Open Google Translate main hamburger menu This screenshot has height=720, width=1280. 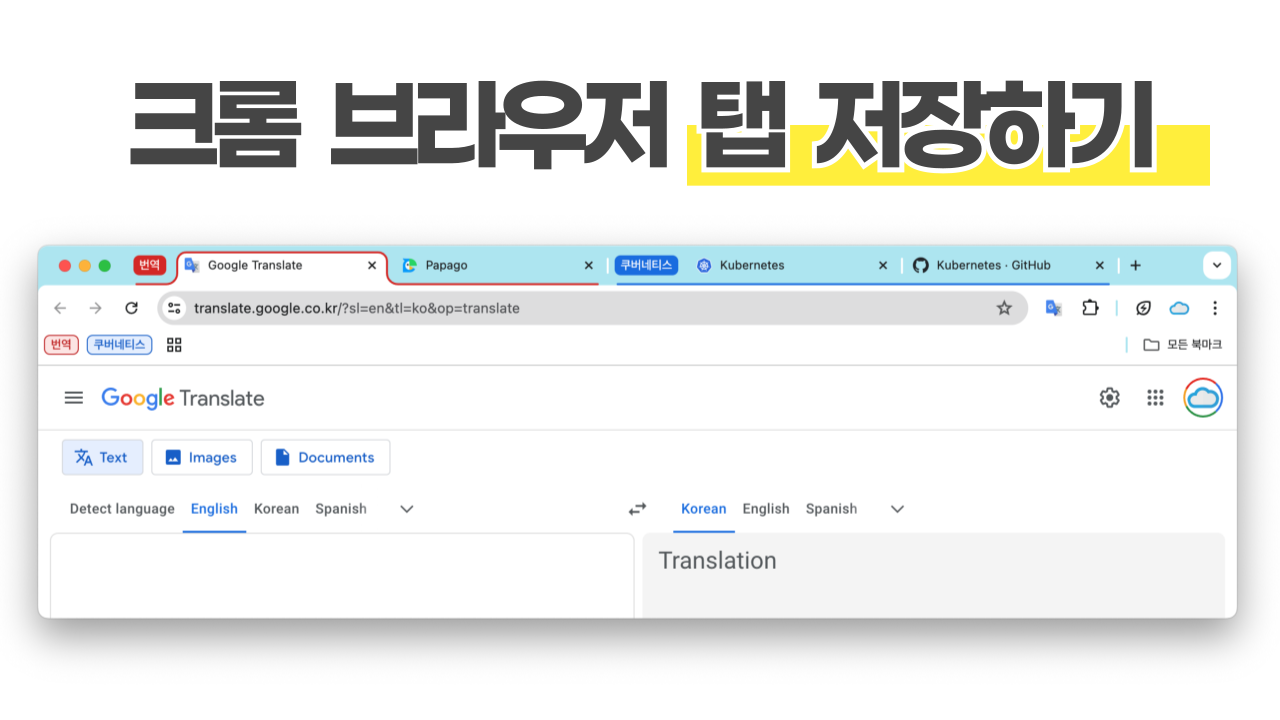[x=73, y=398]
